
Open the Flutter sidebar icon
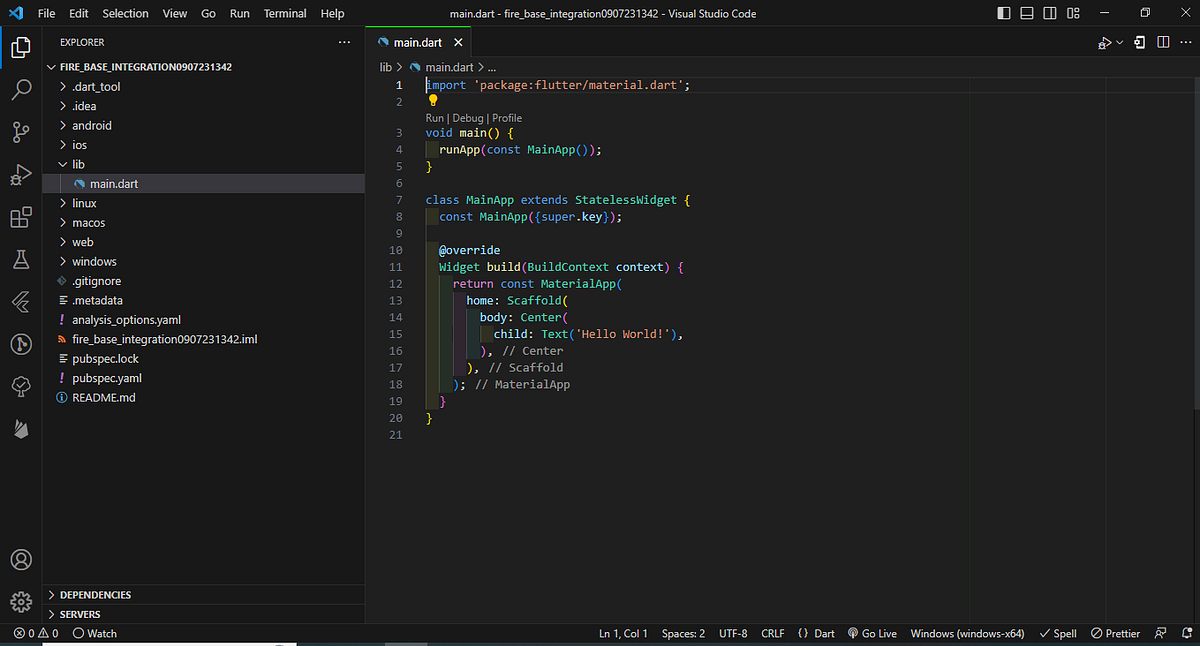coord(21,302)
